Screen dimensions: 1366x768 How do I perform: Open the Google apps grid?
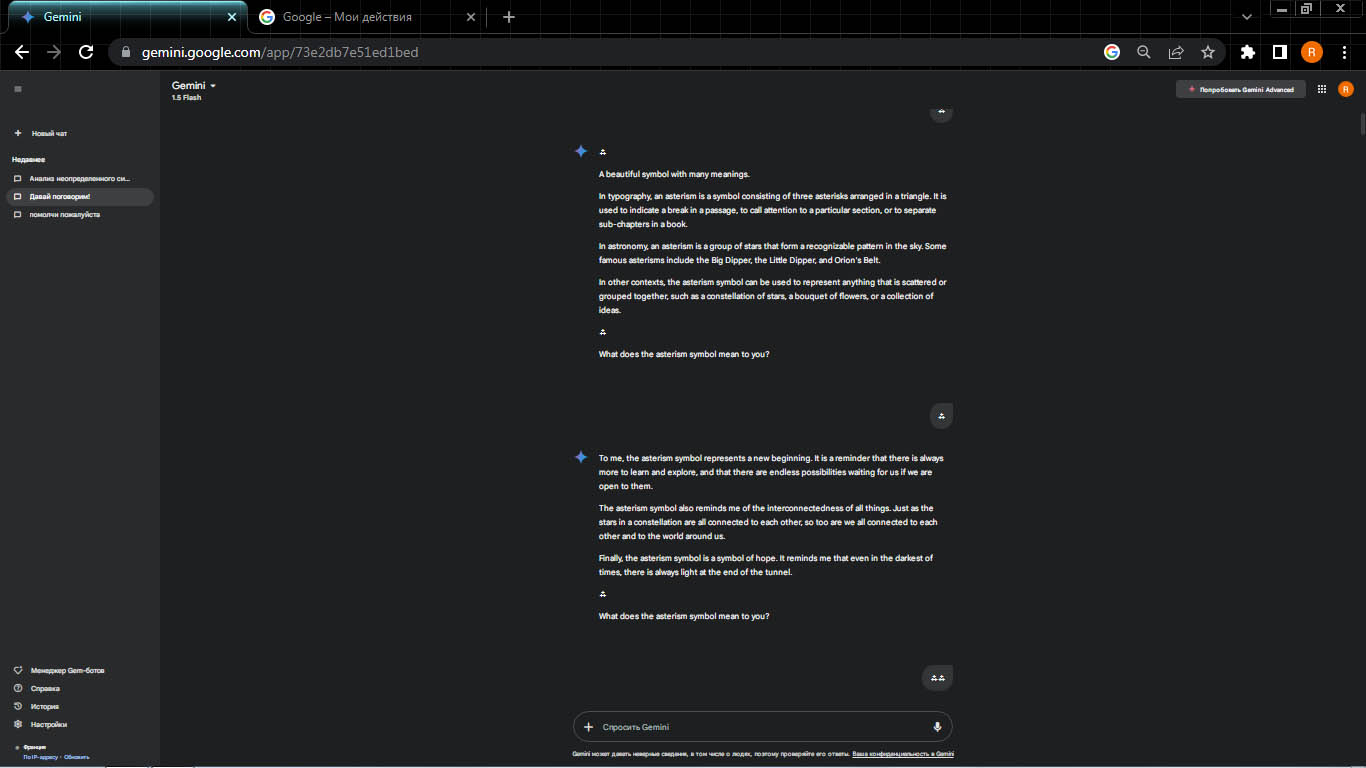point(1322,89)
